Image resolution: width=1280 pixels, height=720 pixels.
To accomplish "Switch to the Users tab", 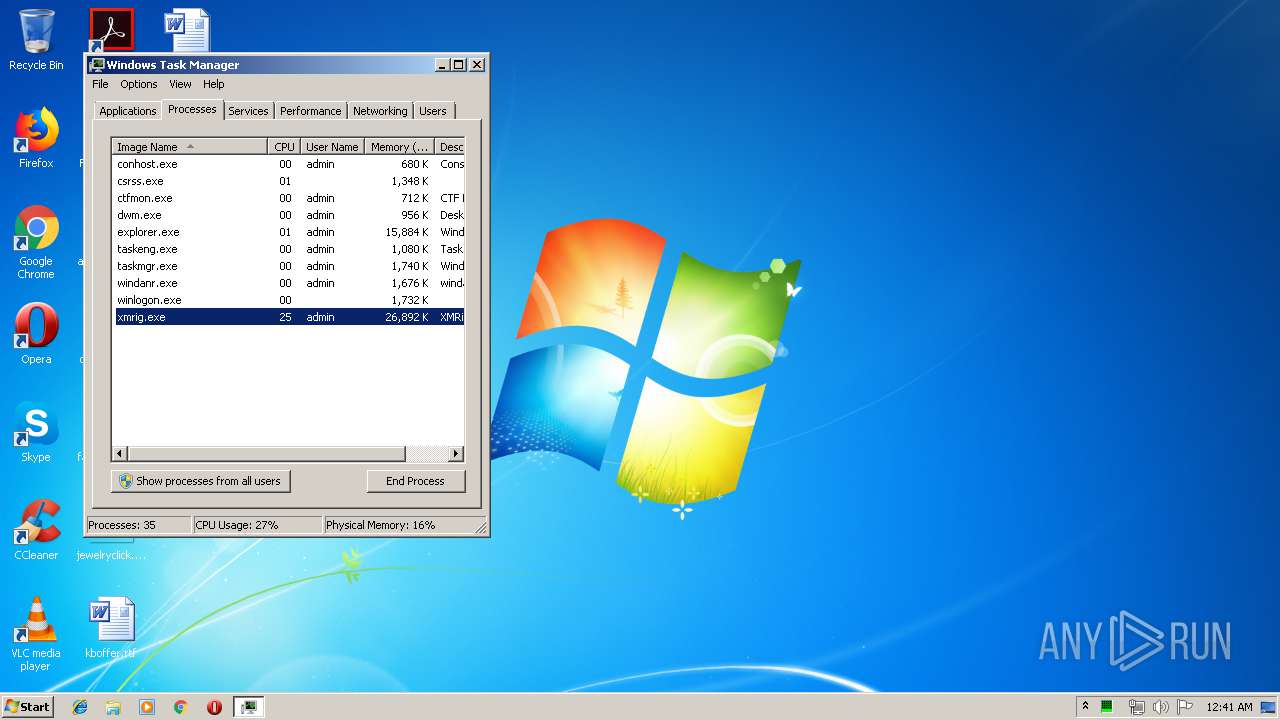I will point(433,111).
